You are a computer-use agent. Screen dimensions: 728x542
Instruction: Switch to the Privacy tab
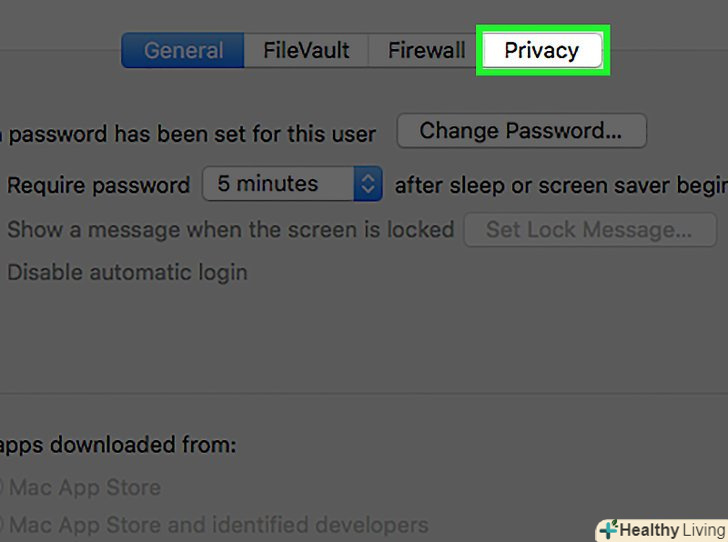[x=541, y=50]
